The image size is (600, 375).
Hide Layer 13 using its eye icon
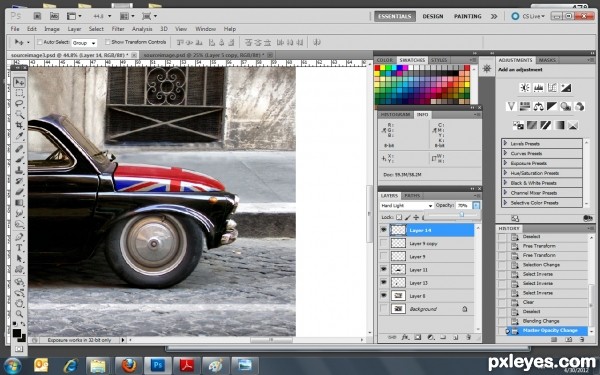tap(383, 282)
